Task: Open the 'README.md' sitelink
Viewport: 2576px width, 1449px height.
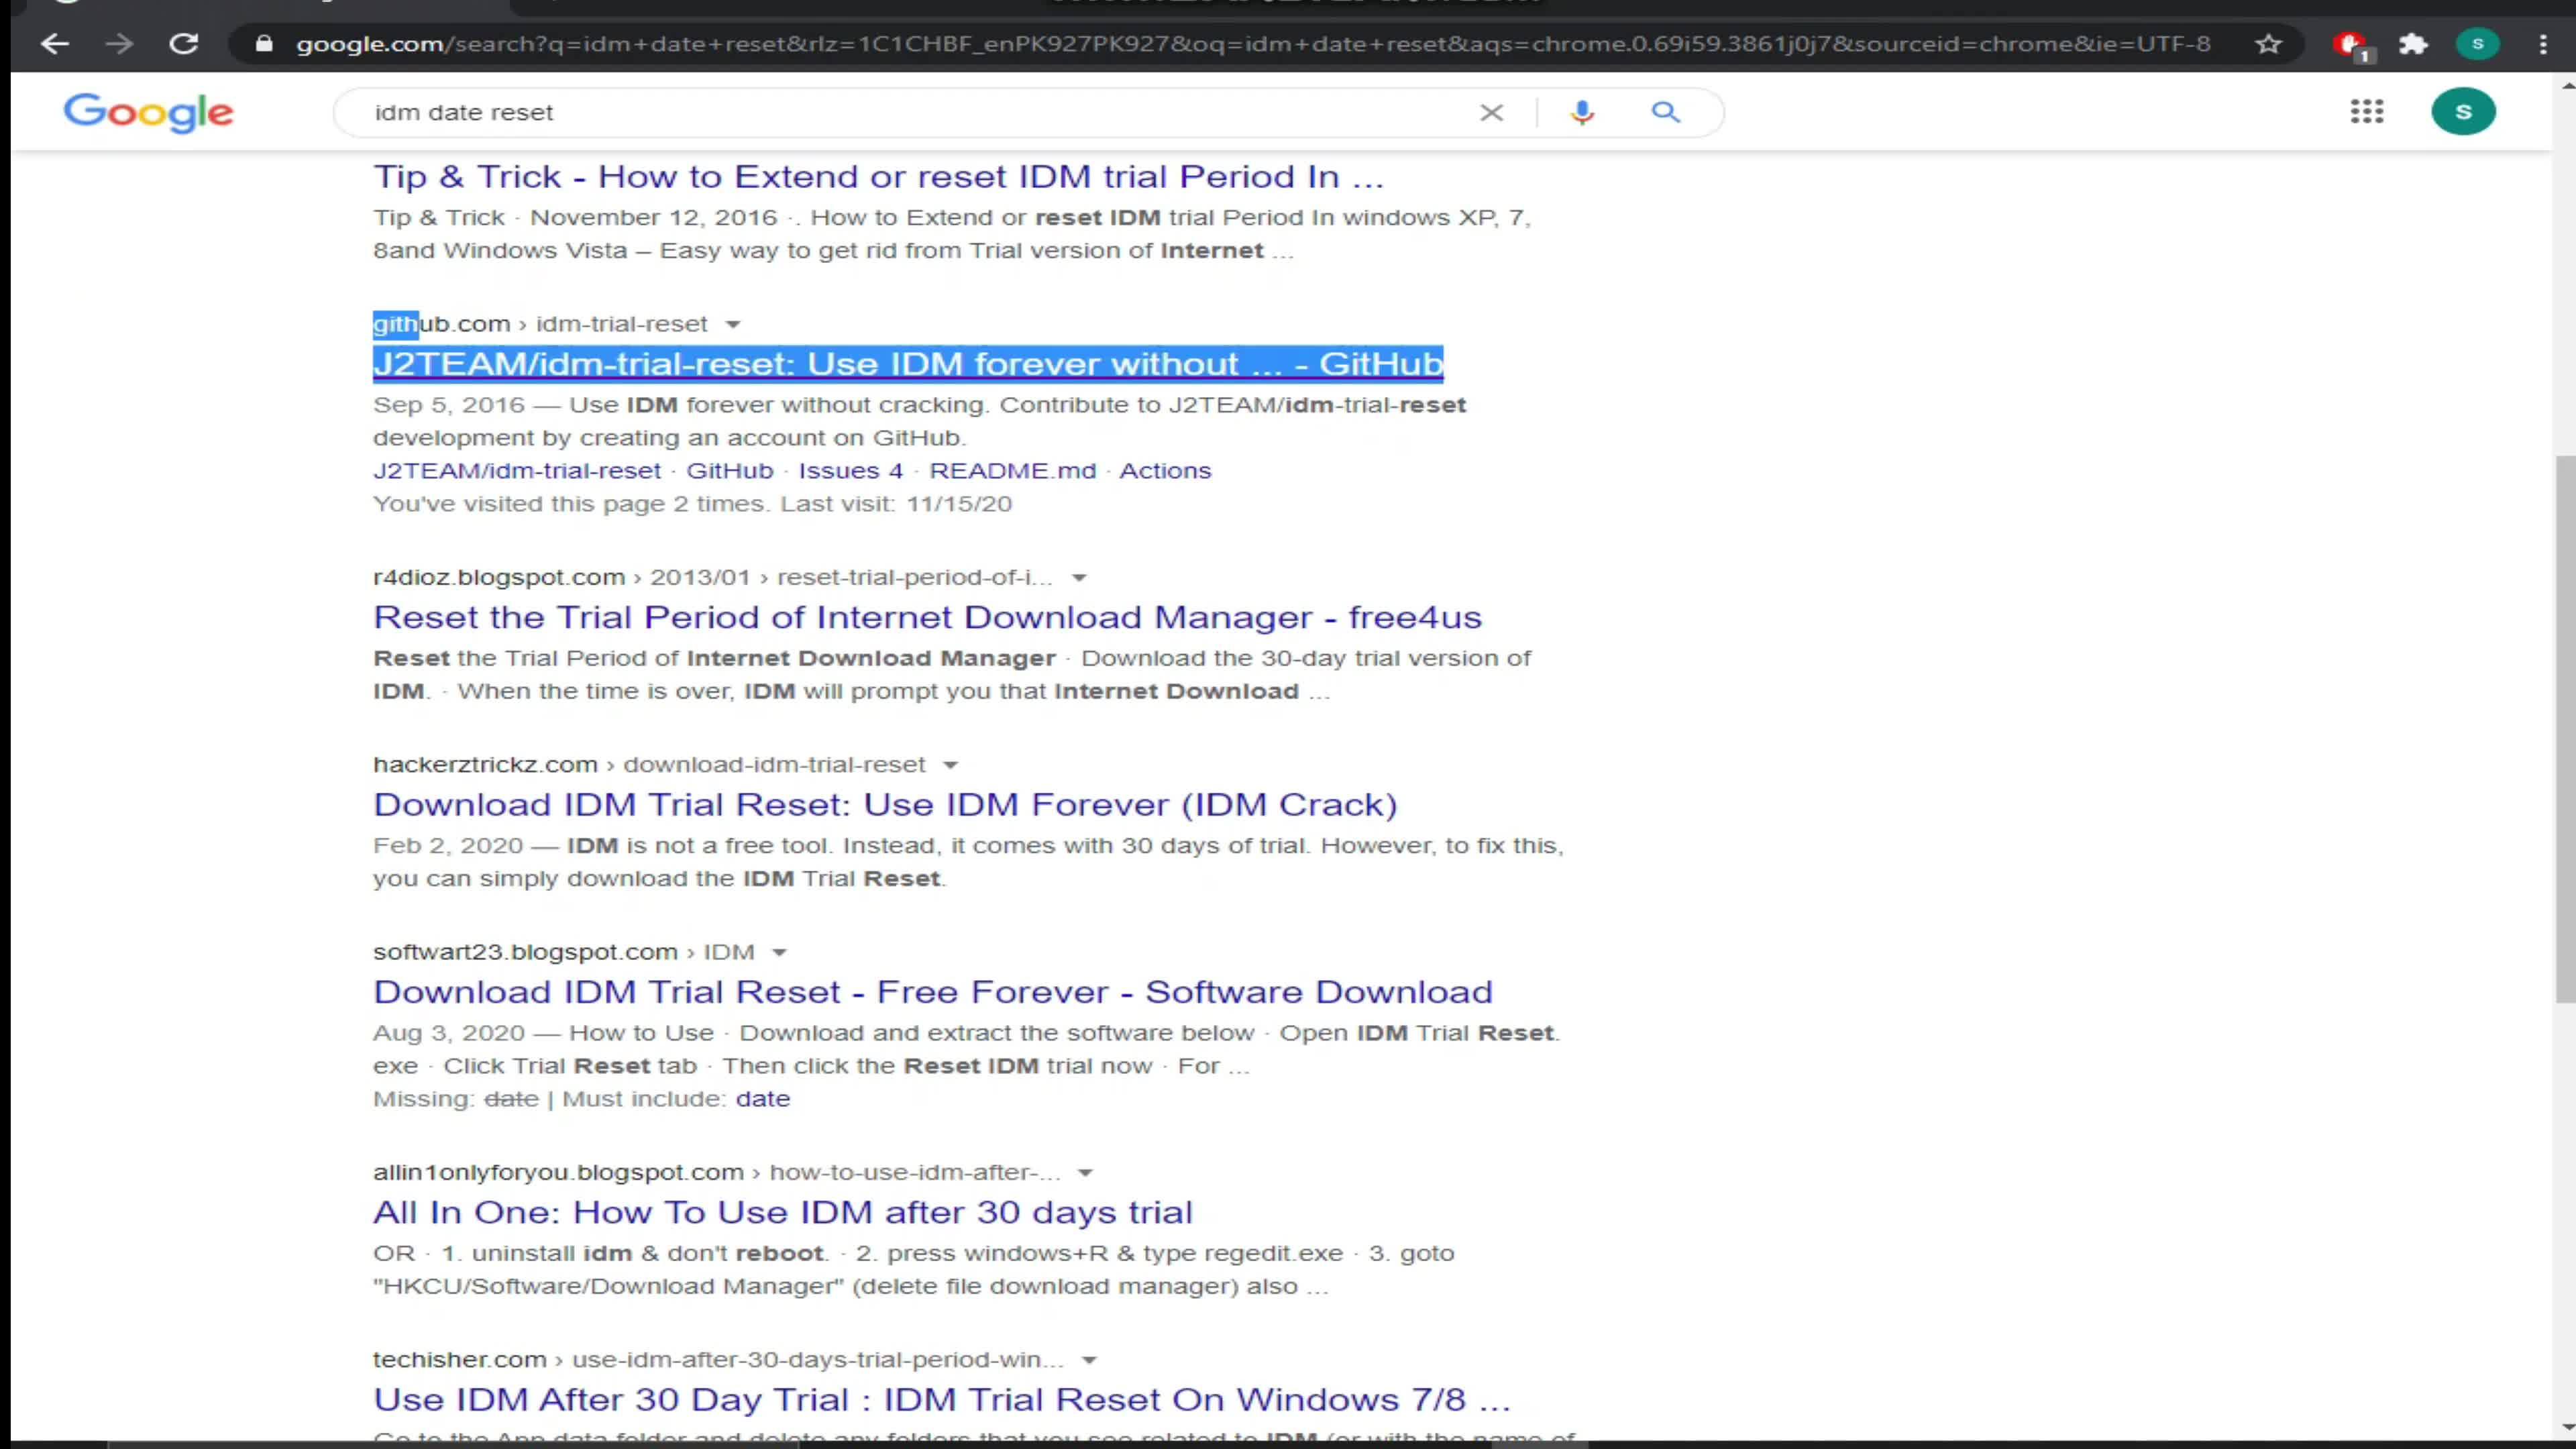Action: point(1013,471)
